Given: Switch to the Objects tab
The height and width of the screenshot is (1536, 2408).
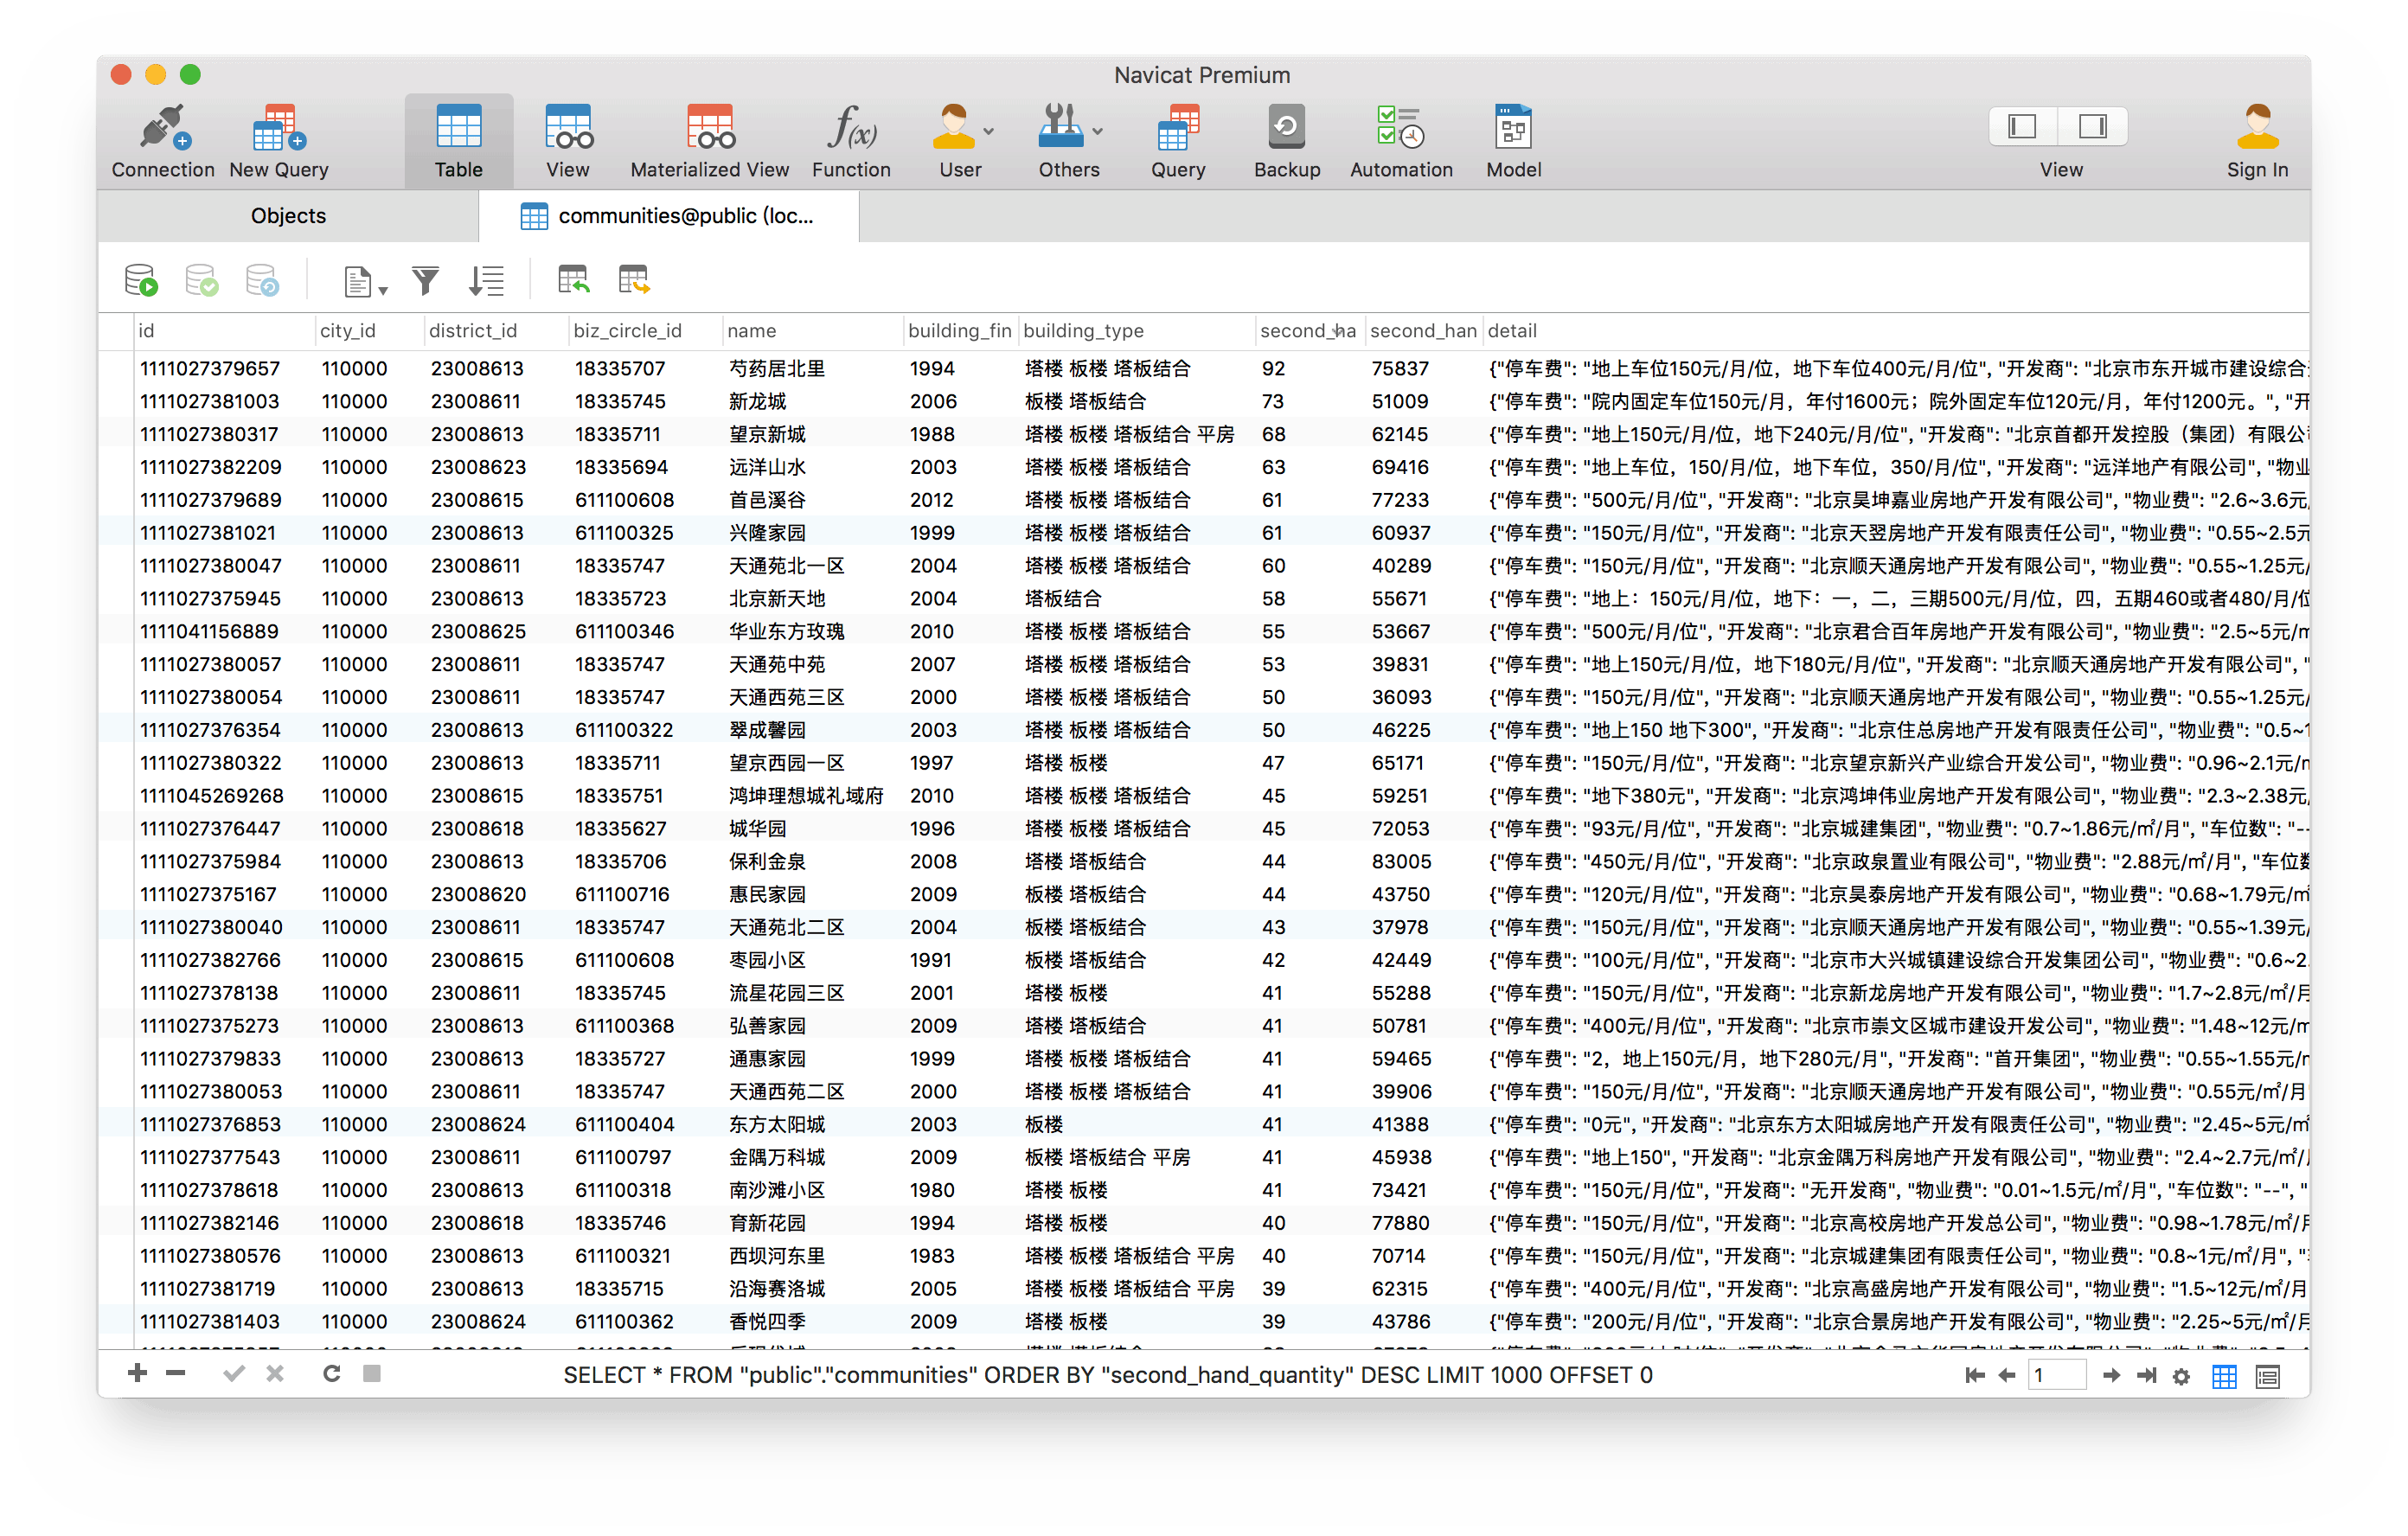Looking at the screenshot, I should (288, 216).
